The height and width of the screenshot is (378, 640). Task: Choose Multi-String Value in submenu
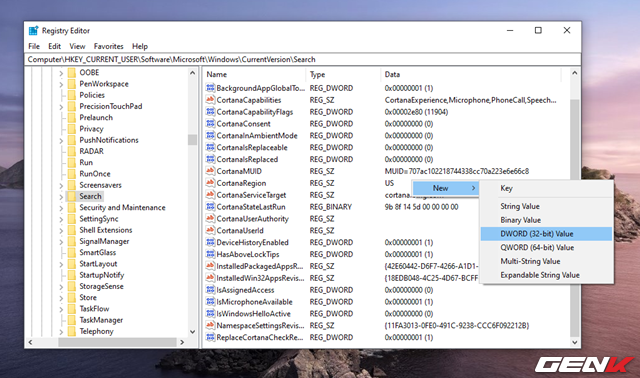tap(546, 261)
